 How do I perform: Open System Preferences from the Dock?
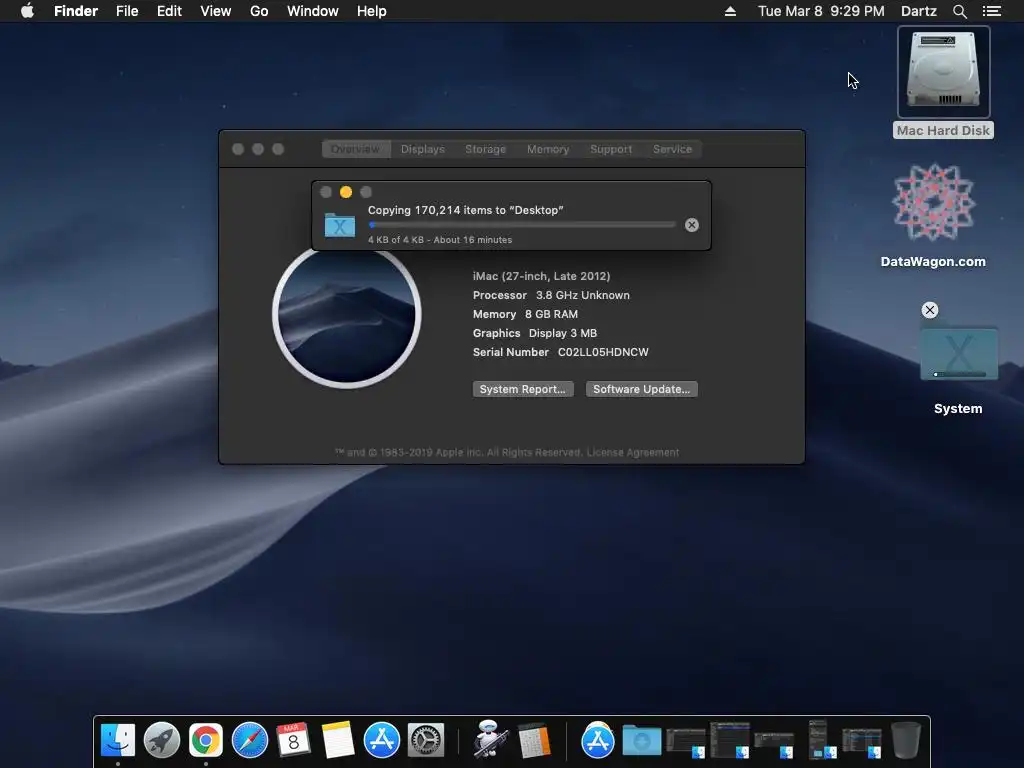click(426, 740)
